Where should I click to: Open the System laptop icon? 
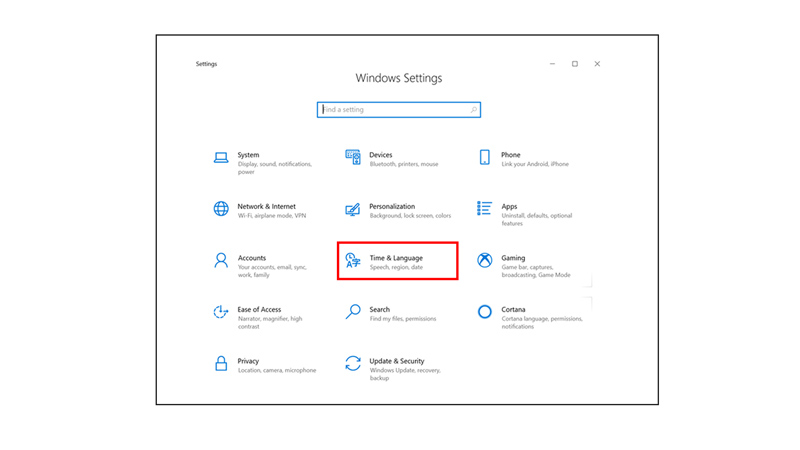(x=221, y=158)
